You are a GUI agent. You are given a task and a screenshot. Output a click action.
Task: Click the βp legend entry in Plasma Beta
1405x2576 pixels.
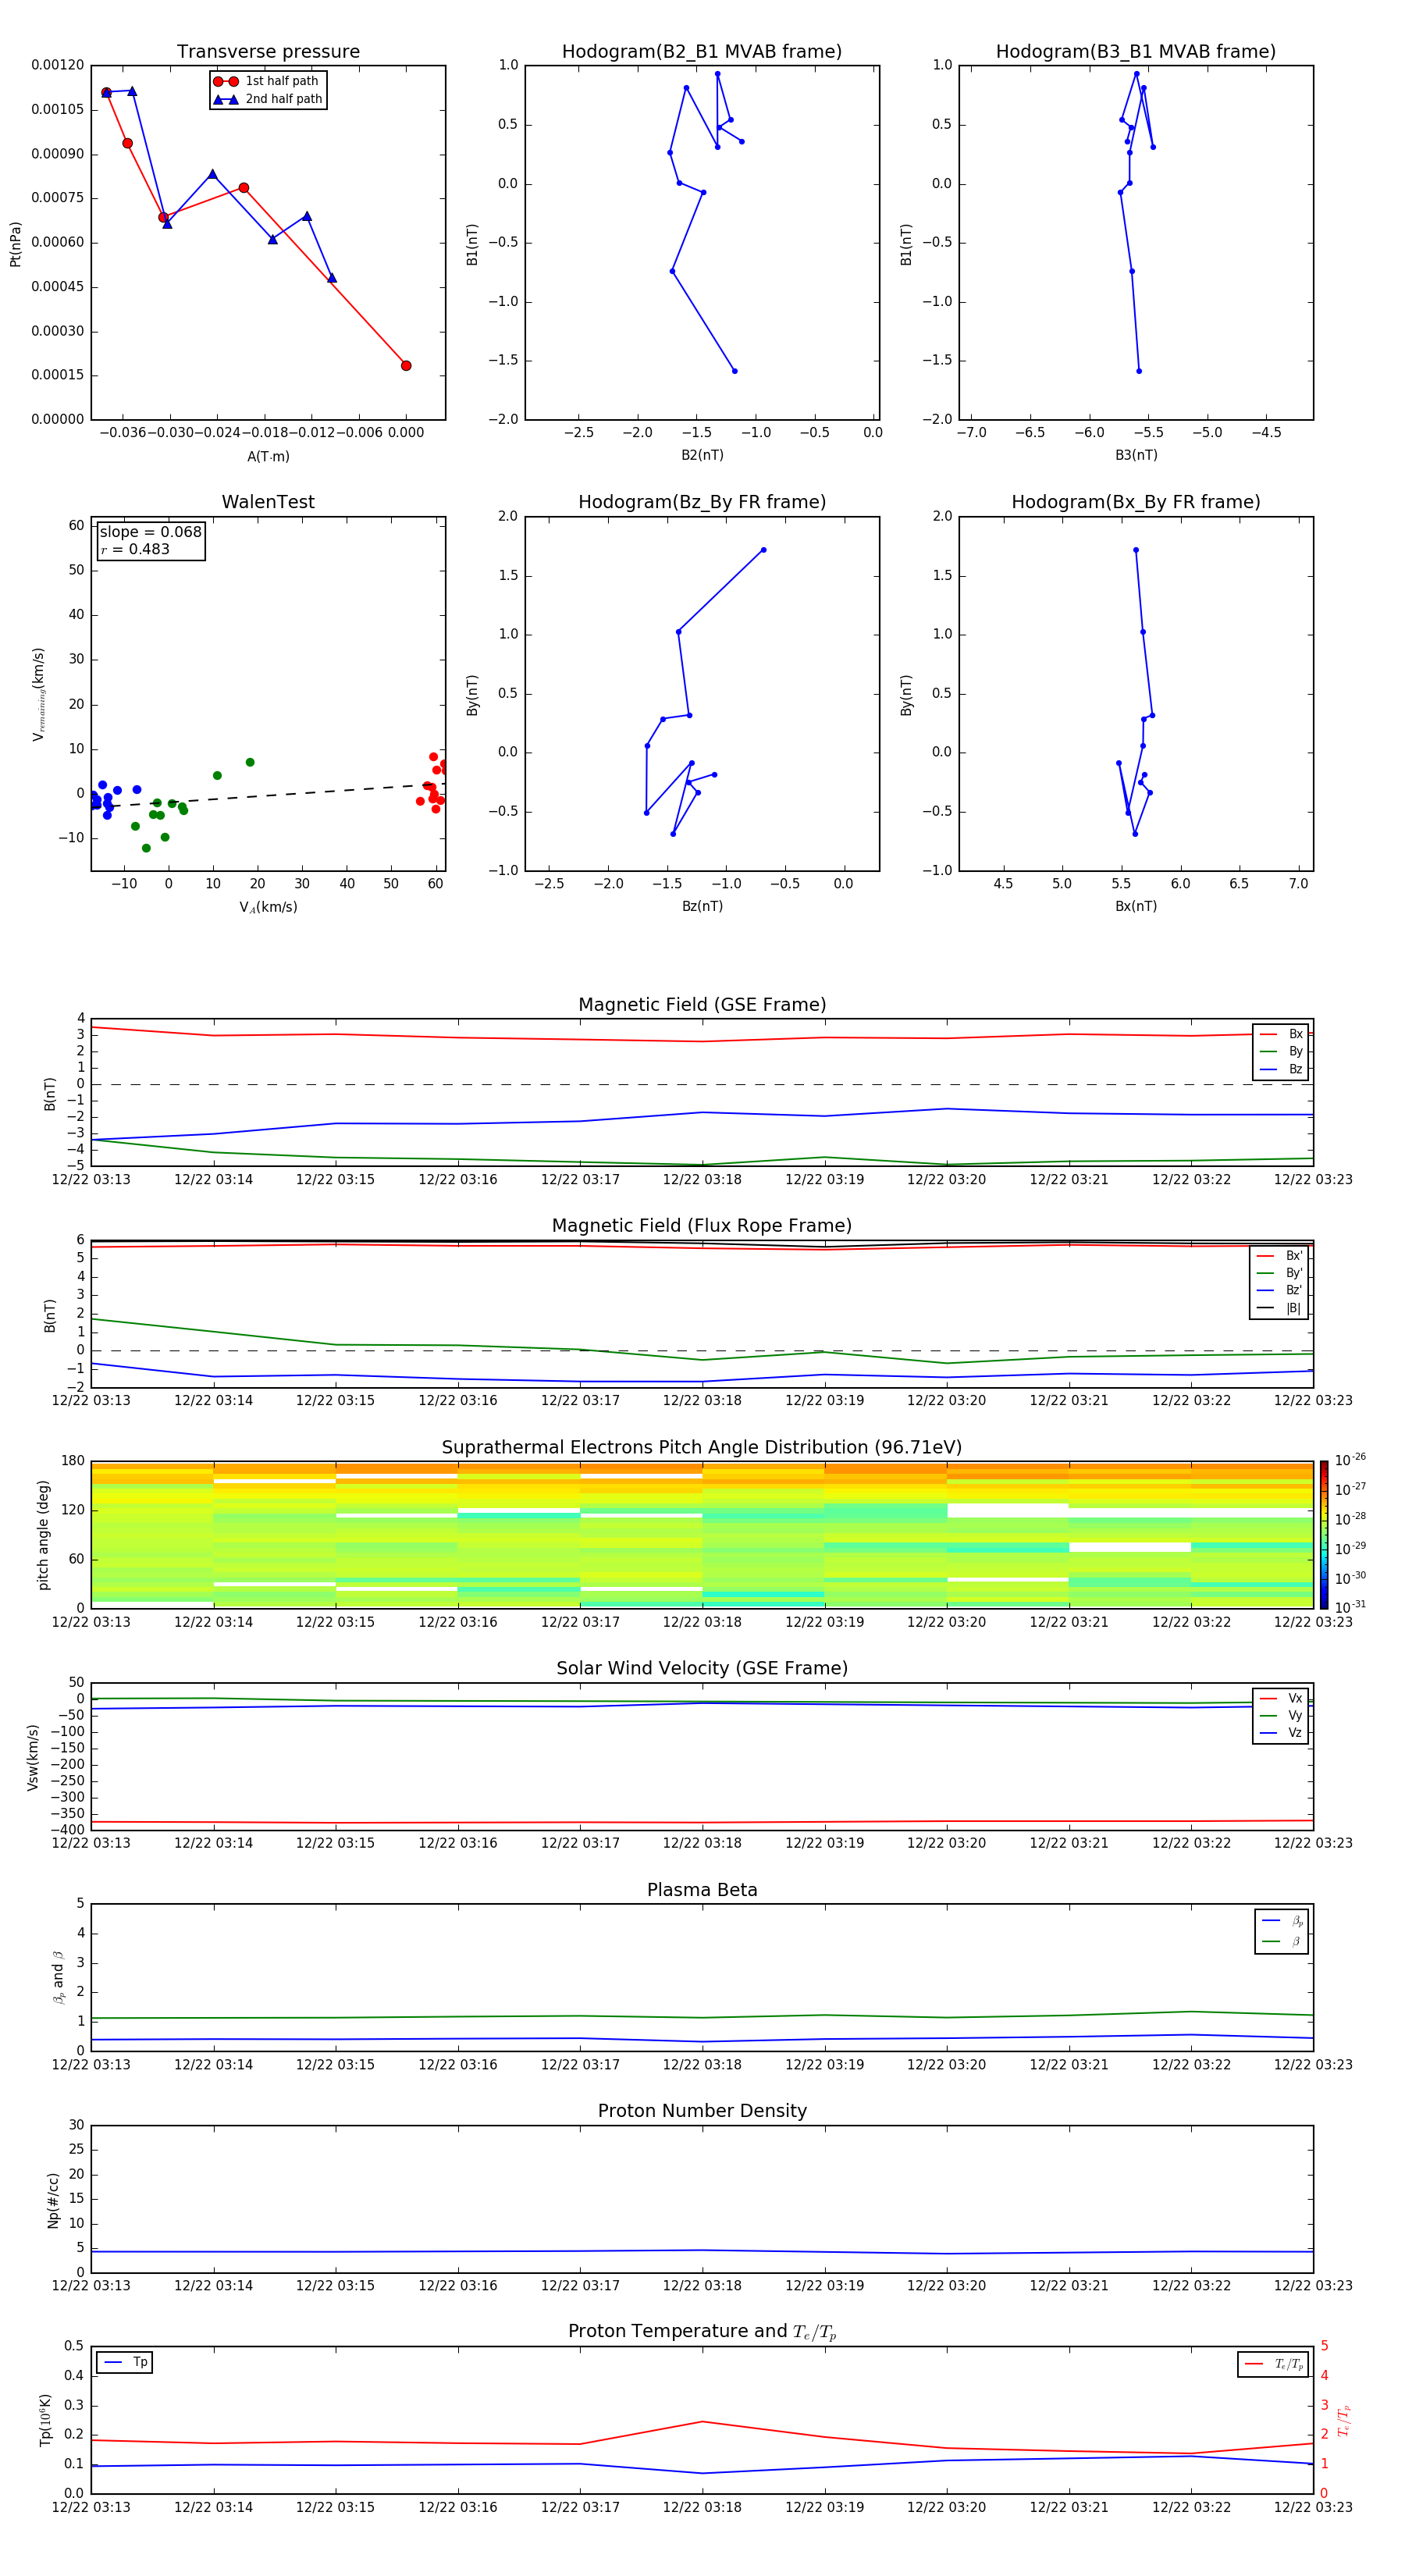click(x=1282, y=1921)
